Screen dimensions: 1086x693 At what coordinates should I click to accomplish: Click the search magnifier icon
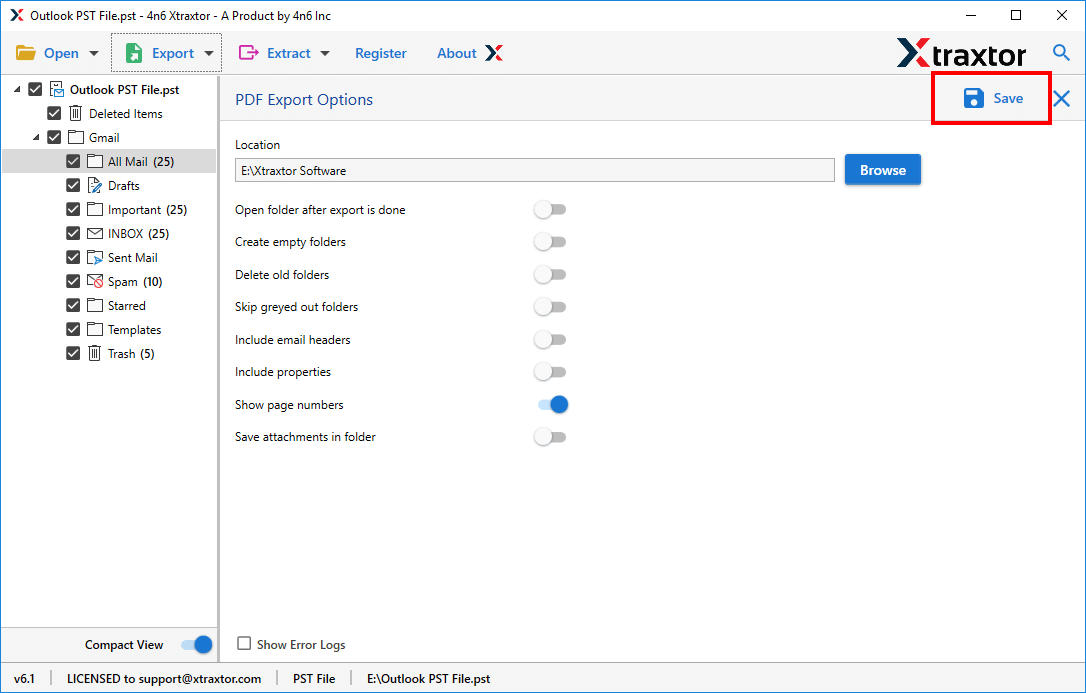click(1061, 53)
